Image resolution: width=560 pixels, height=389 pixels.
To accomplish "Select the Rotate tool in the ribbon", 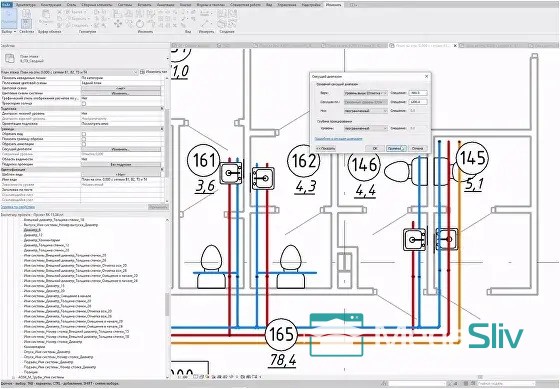I will pos(140,24).
